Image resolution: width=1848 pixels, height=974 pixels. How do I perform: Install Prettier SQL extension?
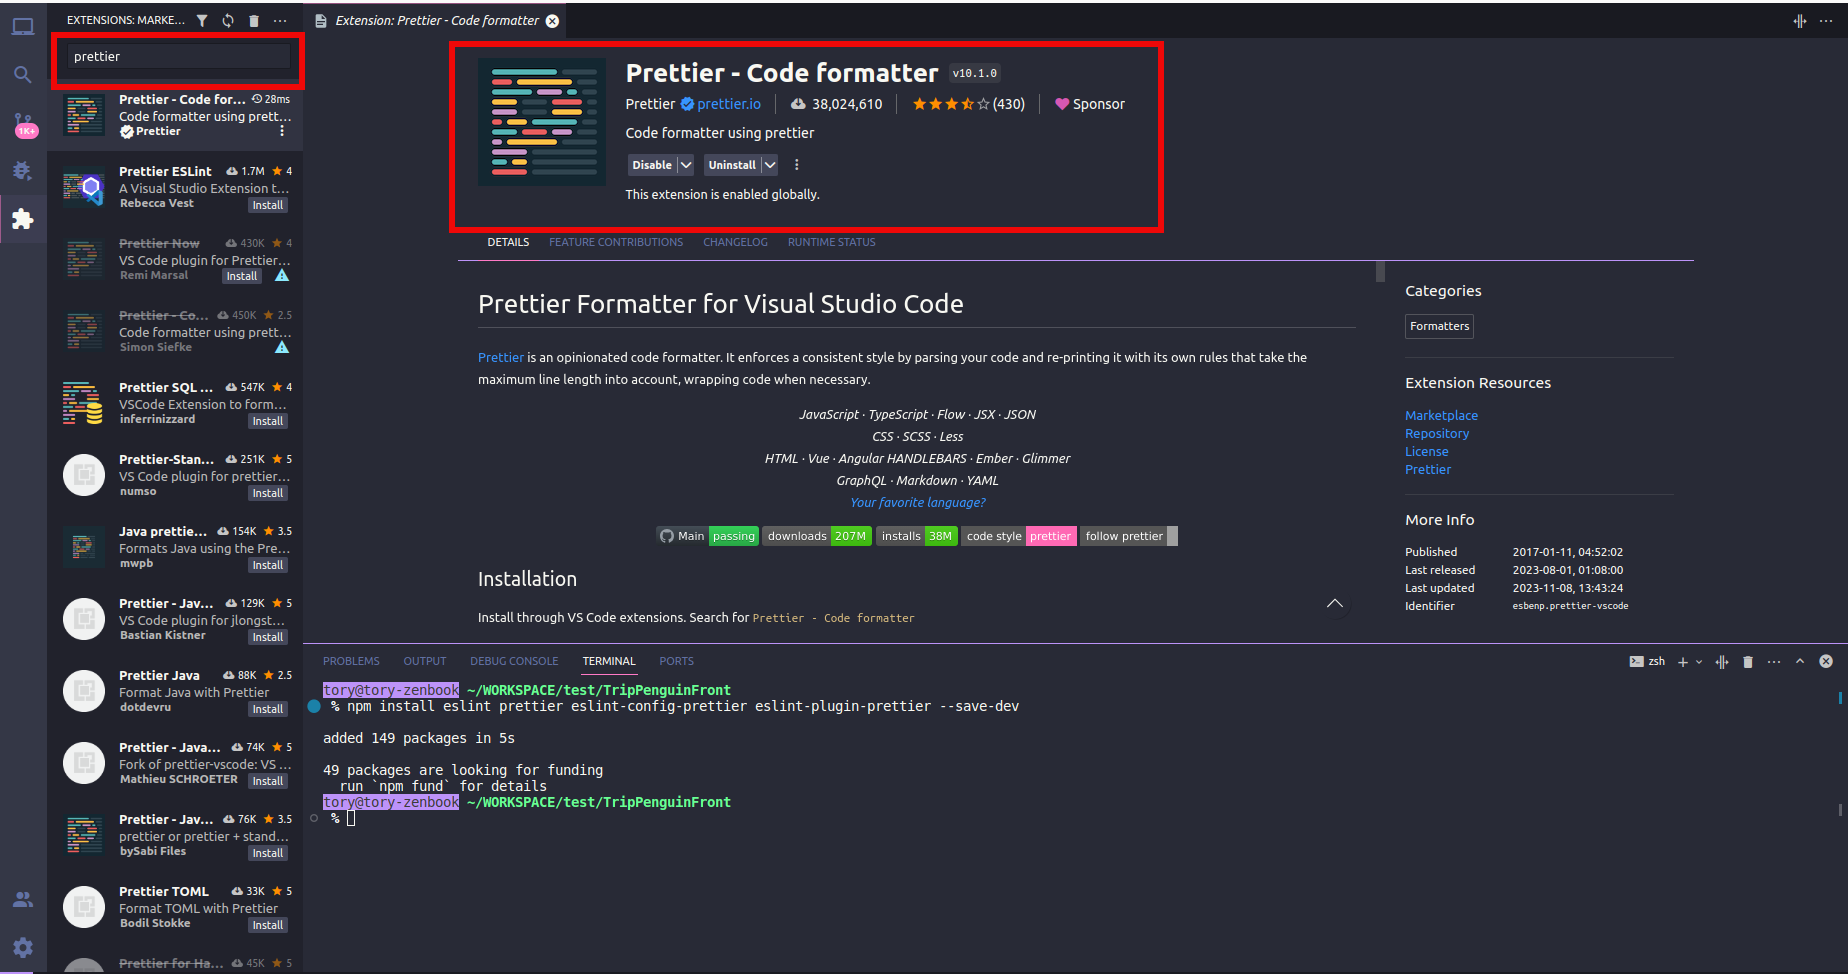click(268, 421)
